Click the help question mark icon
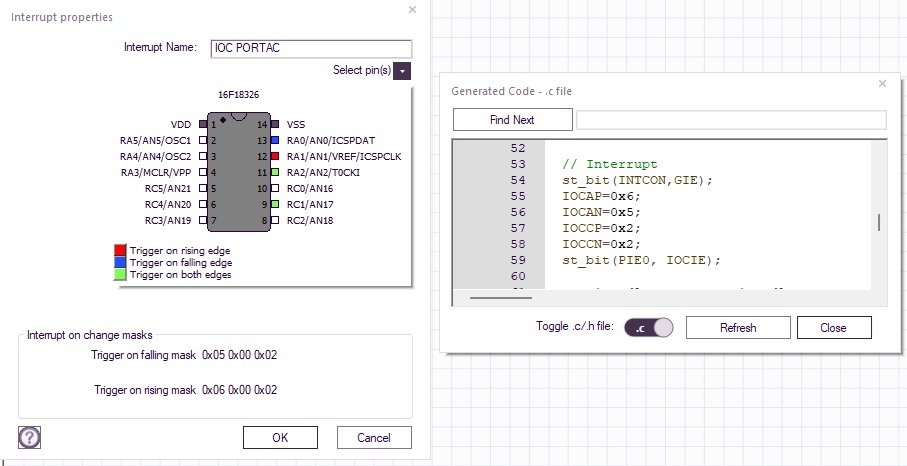Screen dimensions: 907x466 click(x=29, y=437)
